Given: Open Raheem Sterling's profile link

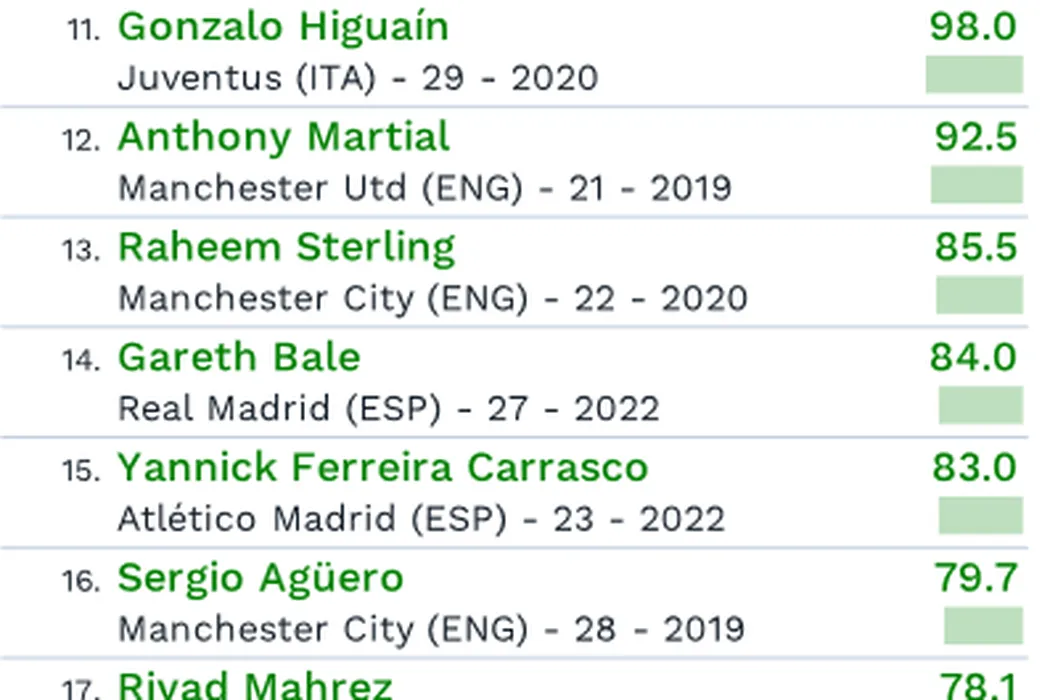Looking at the screenshot, I should (x=286, y=247).
